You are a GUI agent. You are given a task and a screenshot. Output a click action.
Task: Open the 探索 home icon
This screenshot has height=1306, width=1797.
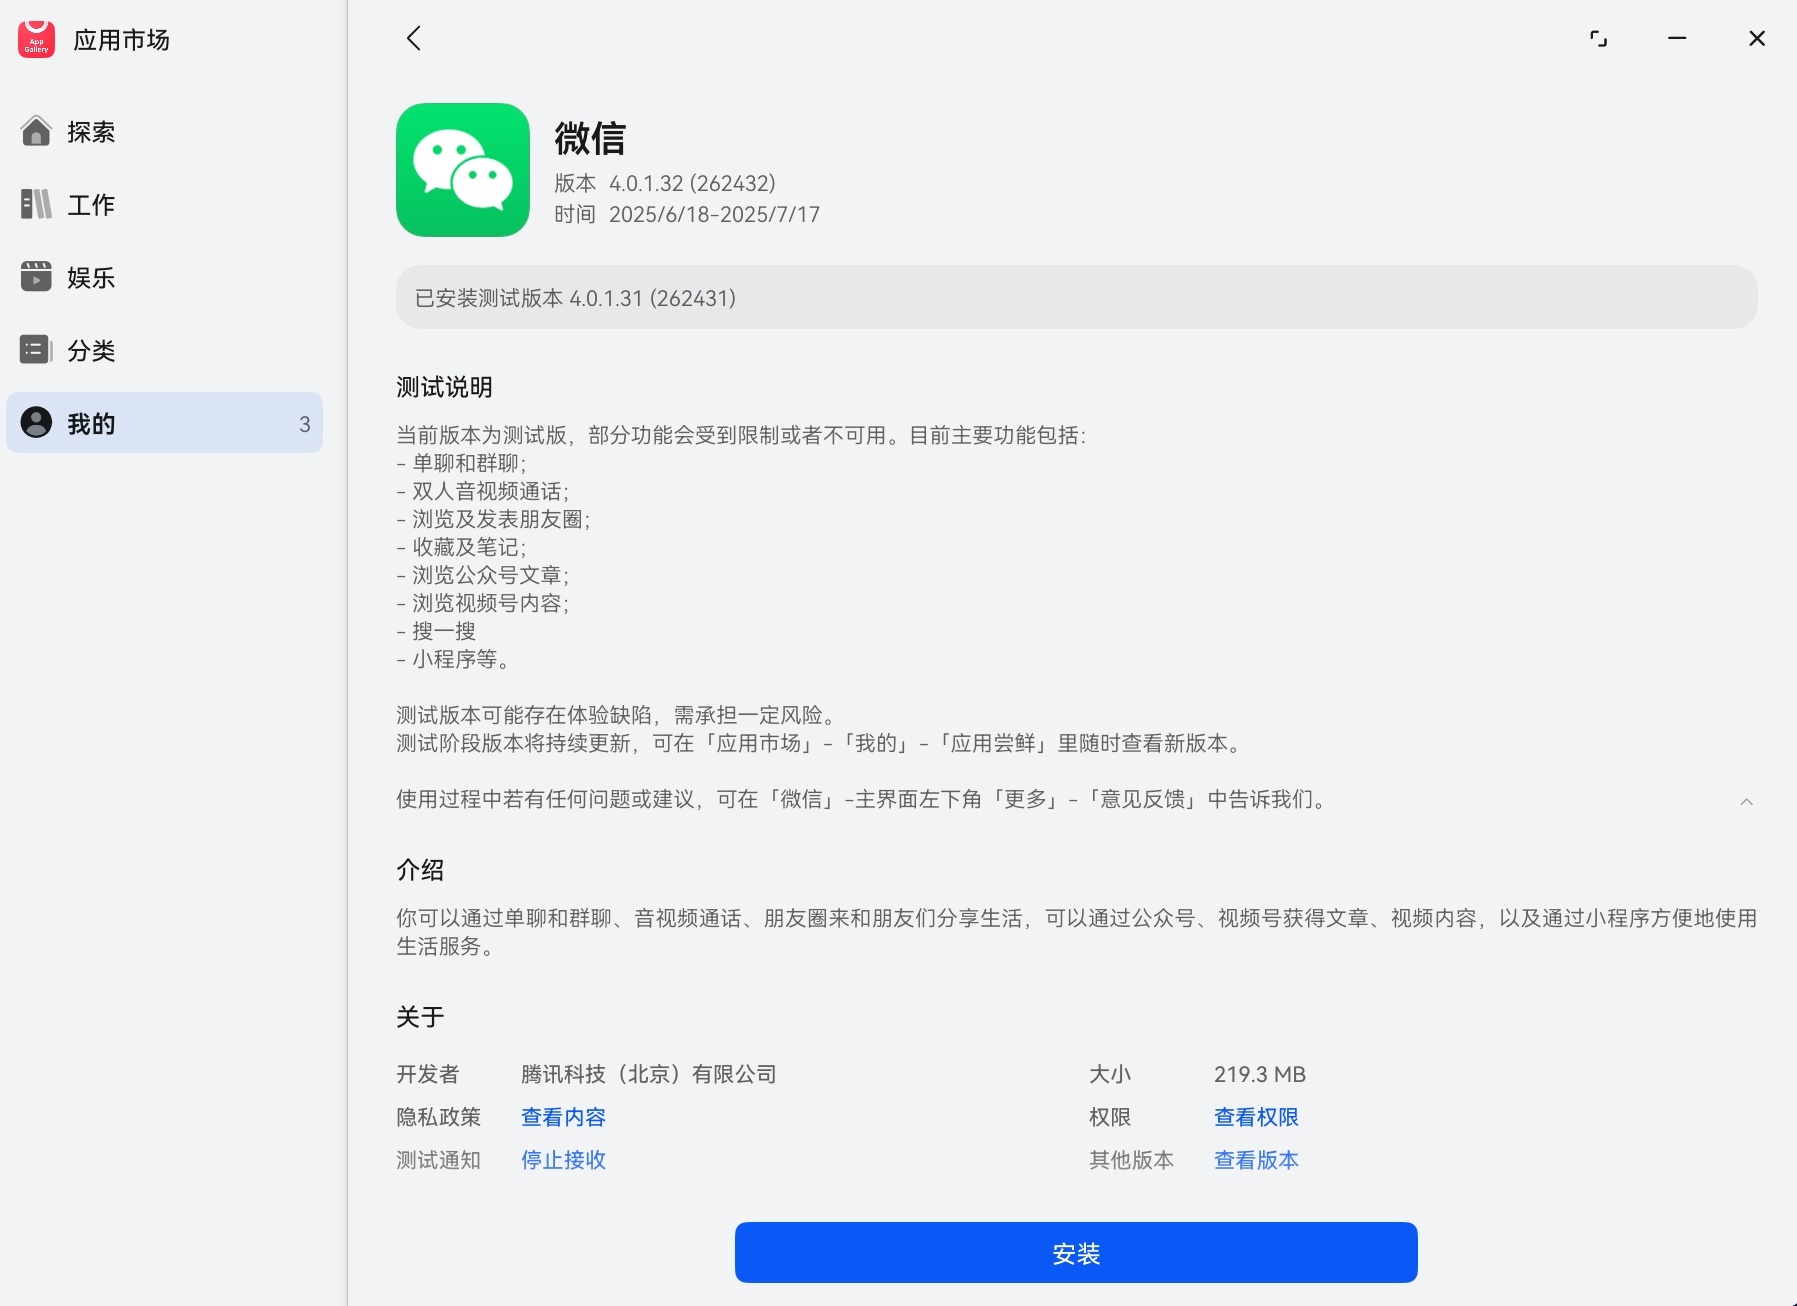click(x=36, y=131)
